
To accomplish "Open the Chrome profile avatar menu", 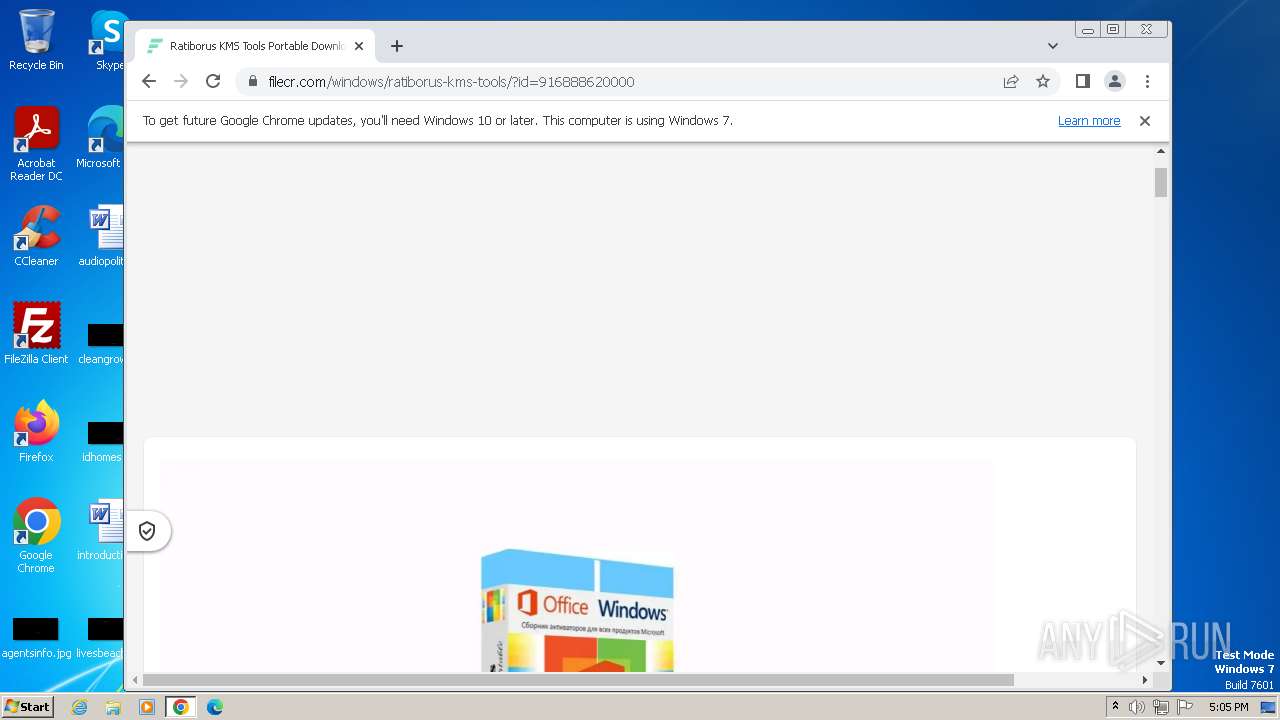I will pos(1114,82).
